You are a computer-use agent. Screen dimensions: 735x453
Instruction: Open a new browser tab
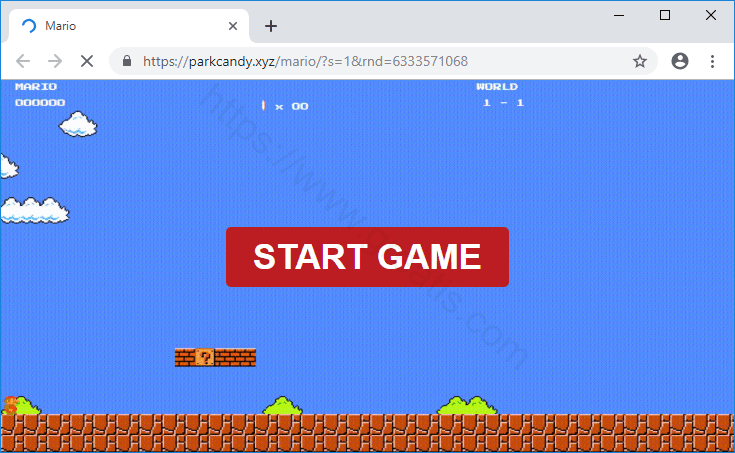(x=270, y=26)
